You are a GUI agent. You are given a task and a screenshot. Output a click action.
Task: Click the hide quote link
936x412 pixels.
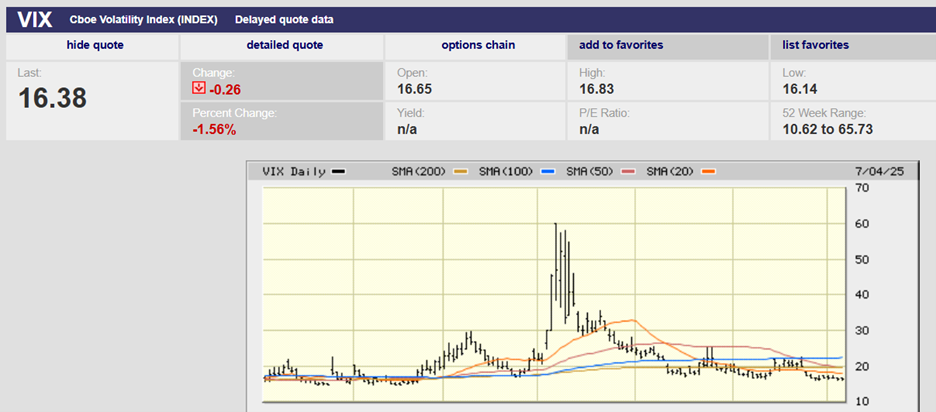coord(95,45)
